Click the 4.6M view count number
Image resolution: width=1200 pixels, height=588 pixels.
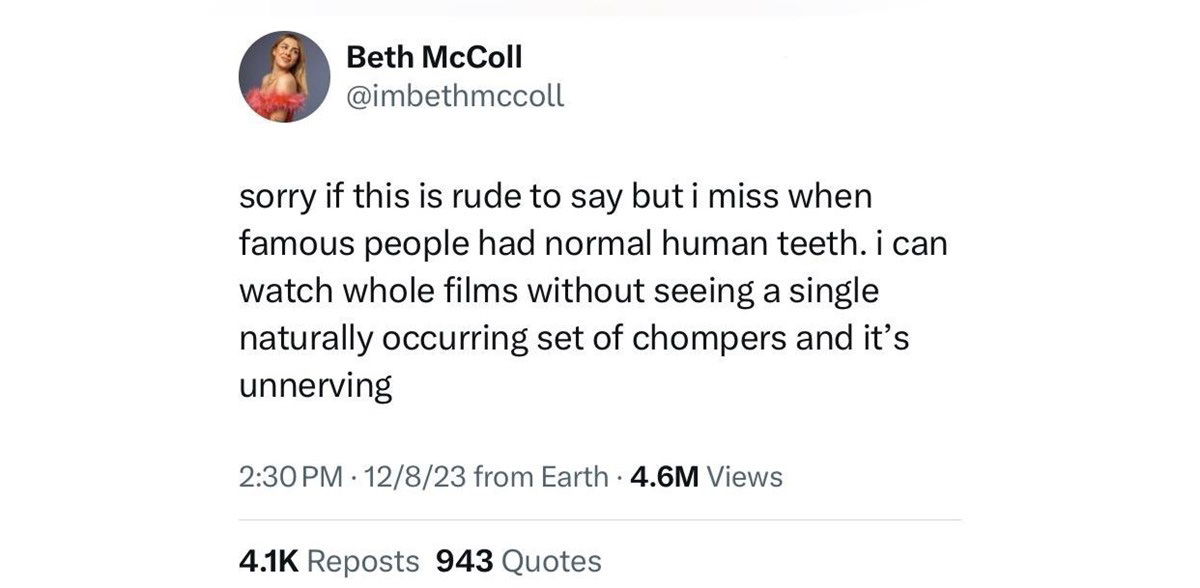click(665, 477)
